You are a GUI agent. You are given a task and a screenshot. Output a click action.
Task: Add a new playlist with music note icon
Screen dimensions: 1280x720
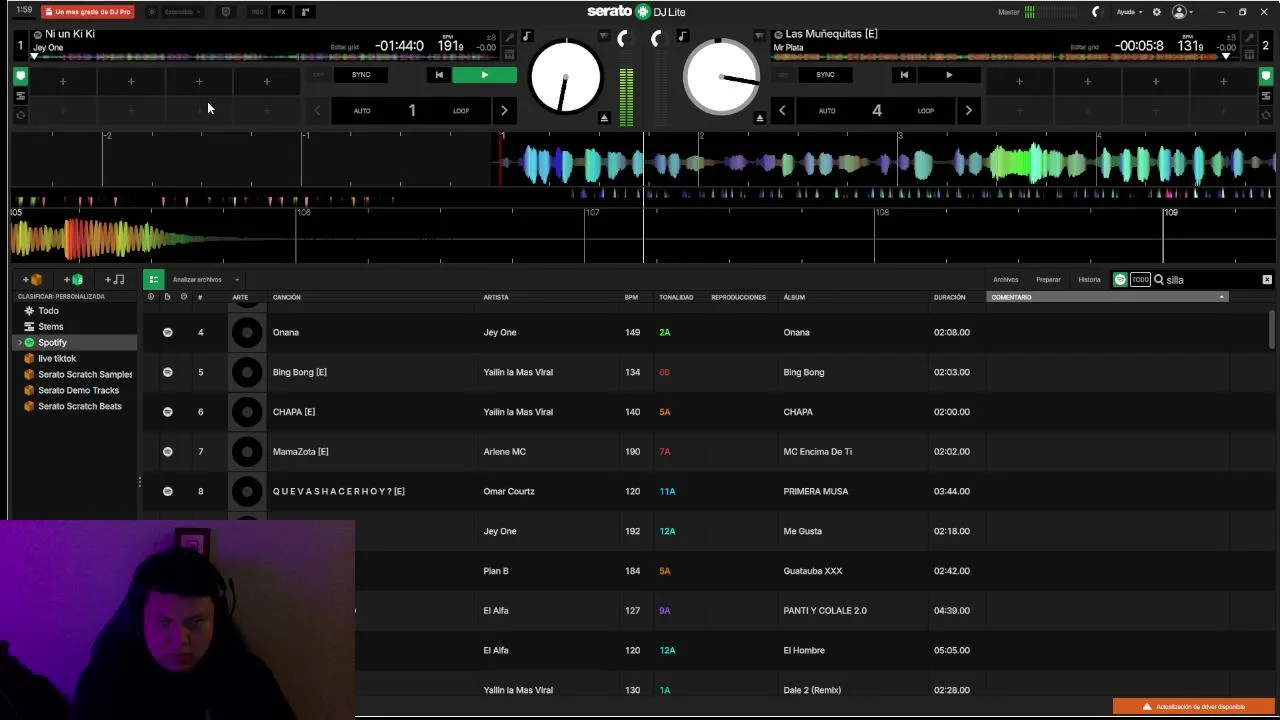[115, 280]
